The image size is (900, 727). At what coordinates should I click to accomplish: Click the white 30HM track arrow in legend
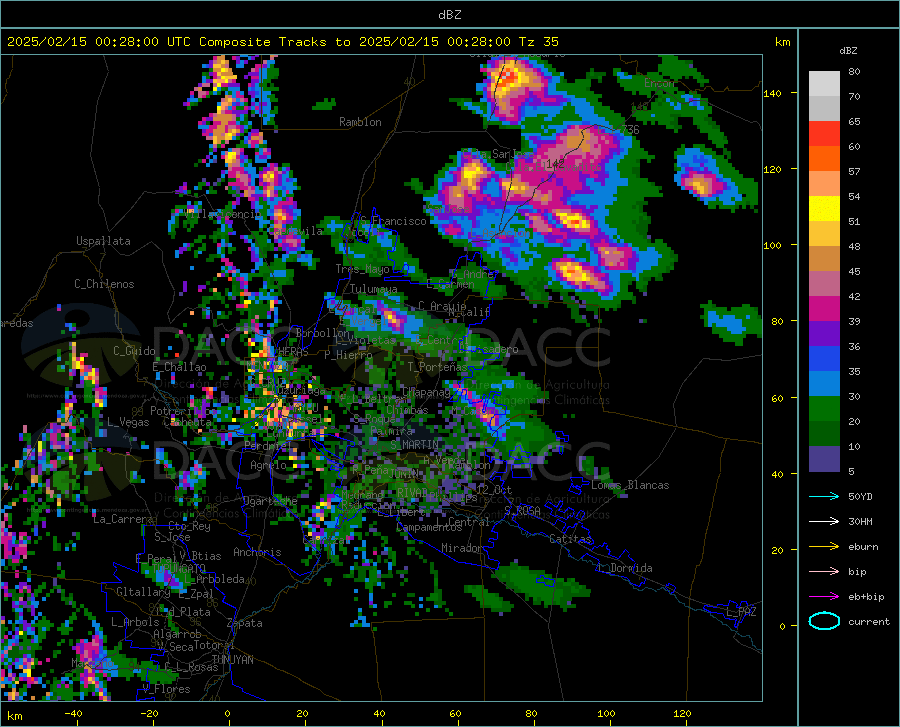point(824,522)
